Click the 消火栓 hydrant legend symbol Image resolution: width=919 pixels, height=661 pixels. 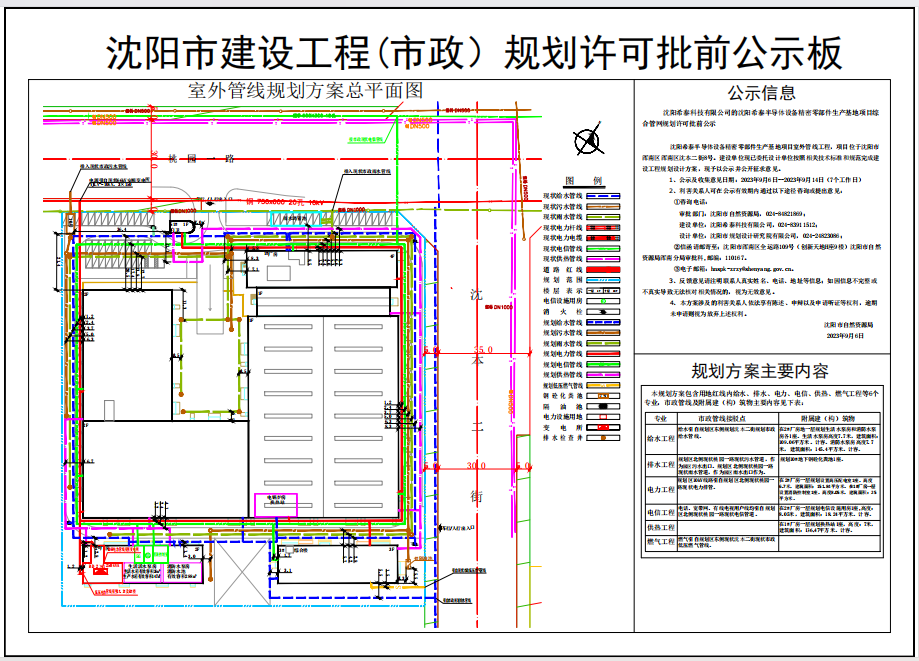tap(603, 312)
